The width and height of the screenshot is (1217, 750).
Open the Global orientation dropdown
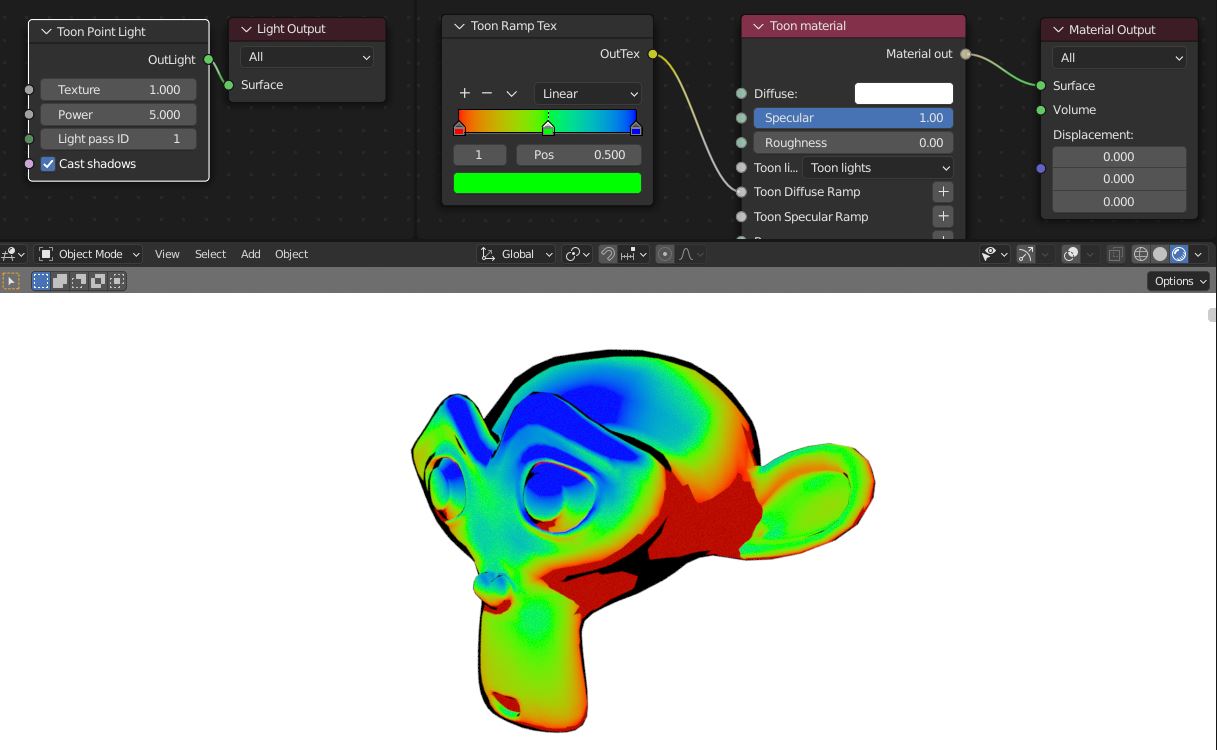click(x=516, y=254)
